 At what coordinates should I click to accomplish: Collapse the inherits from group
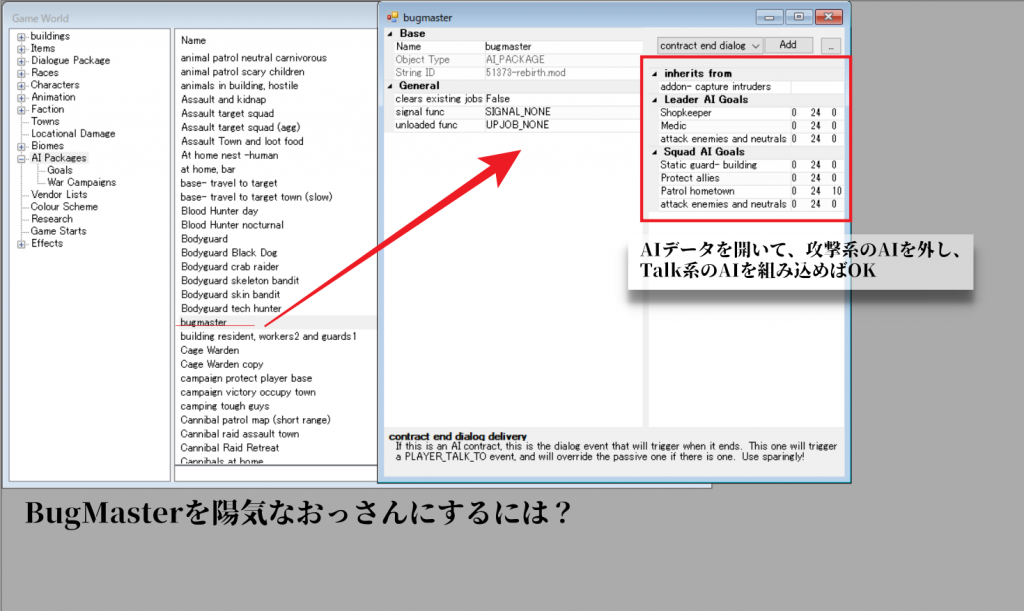point(655,74)
